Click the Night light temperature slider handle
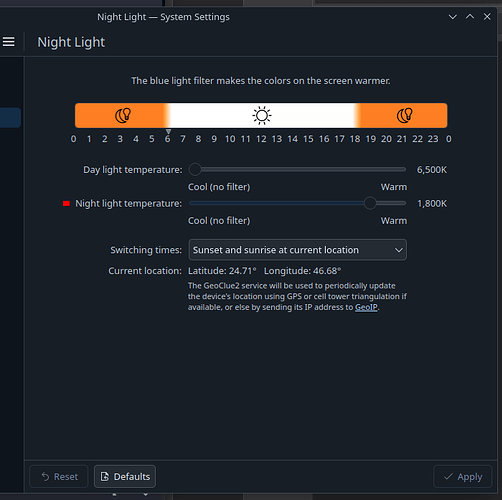 pyautogui.click(x=370, y=203)
